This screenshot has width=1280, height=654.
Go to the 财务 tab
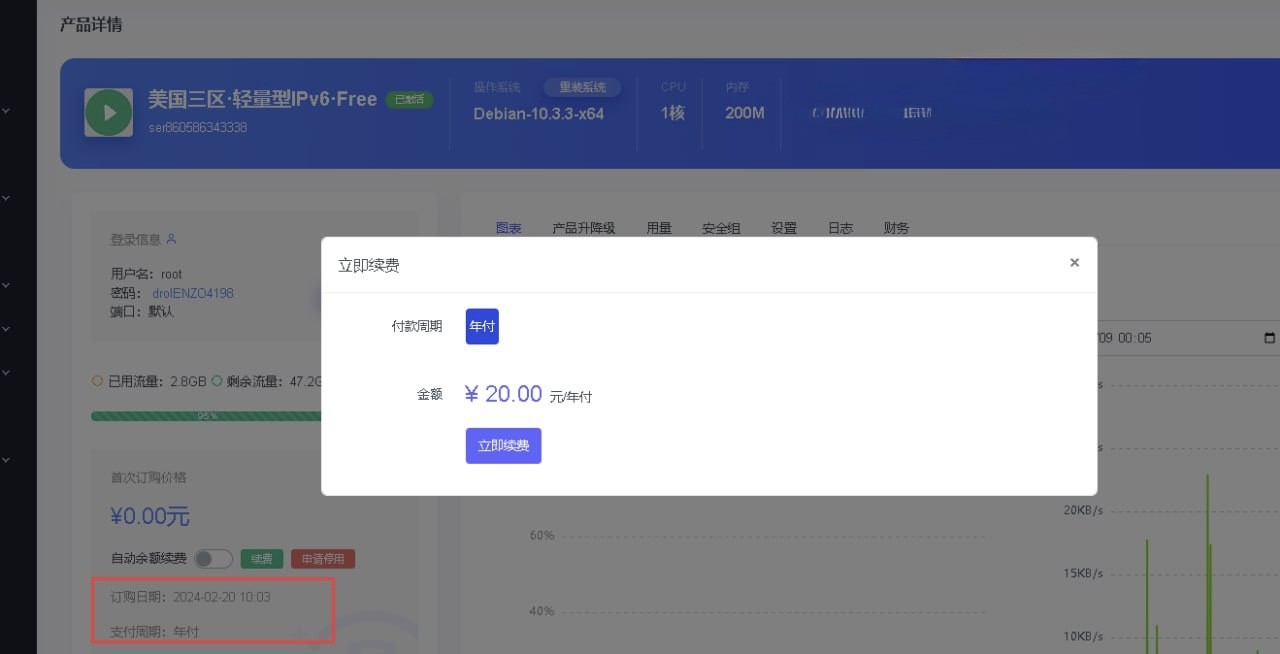(x=896, y=228)
